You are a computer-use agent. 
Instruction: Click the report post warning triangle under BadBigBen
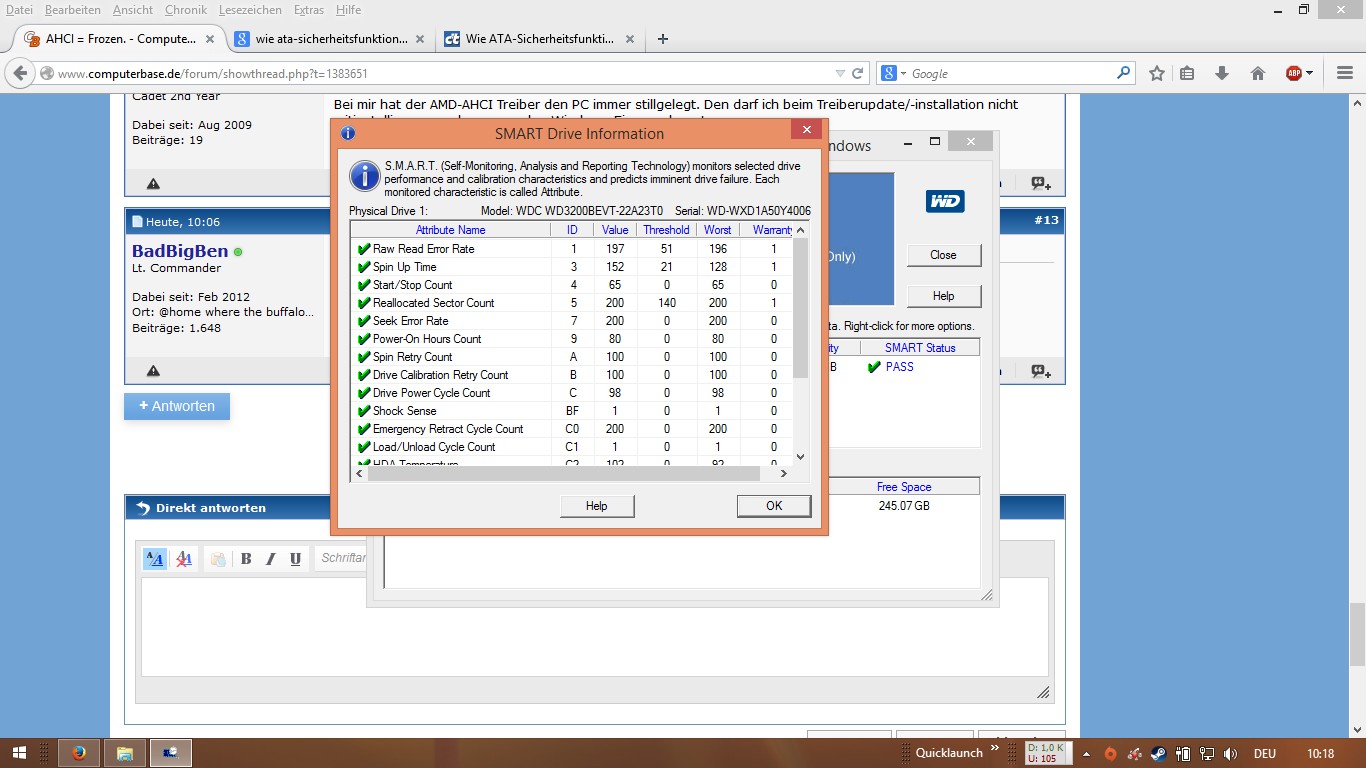pos(153,371)
